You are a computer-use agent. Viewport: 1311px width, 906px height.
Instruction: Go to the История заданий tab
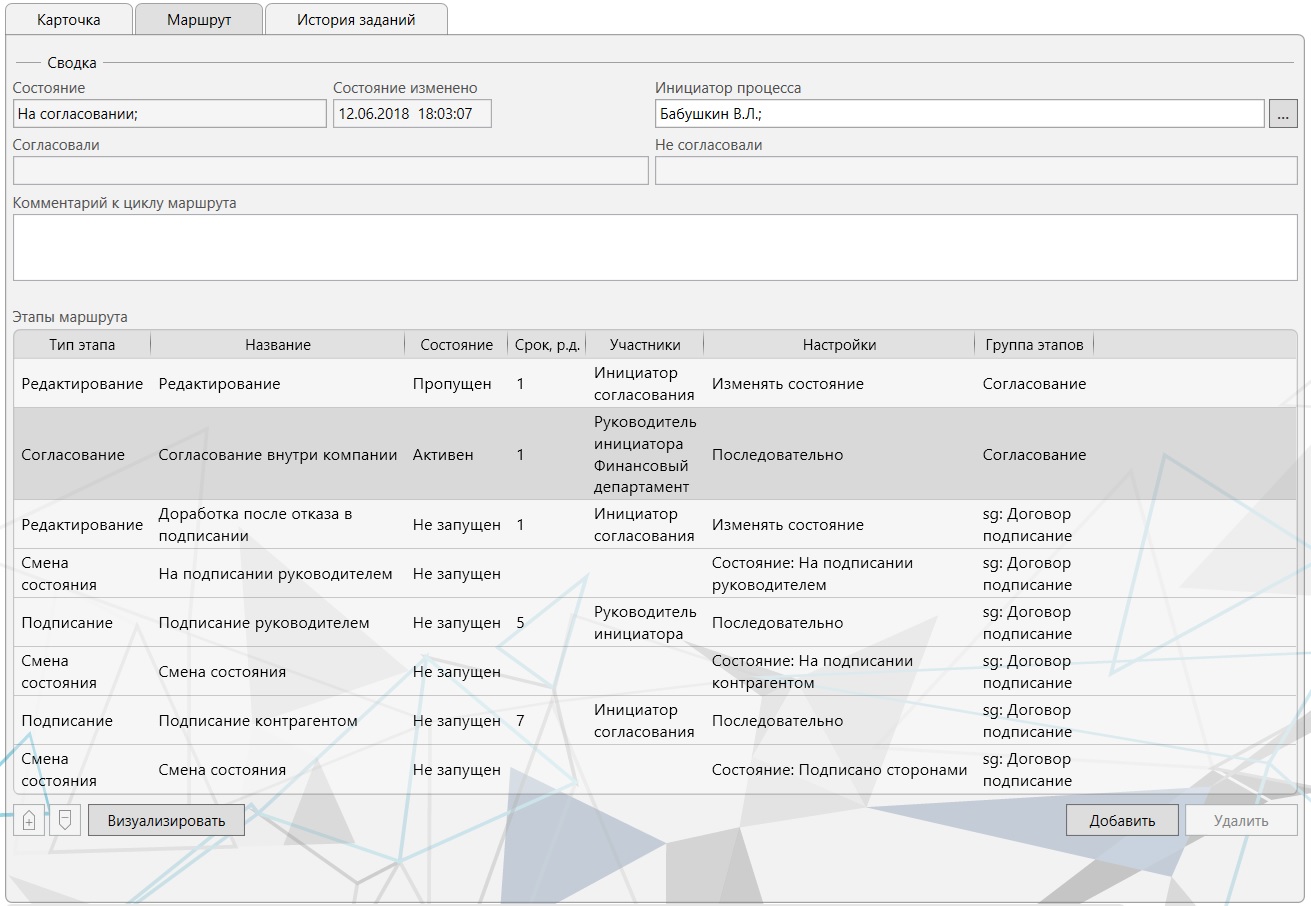click(x=356, y=20)
